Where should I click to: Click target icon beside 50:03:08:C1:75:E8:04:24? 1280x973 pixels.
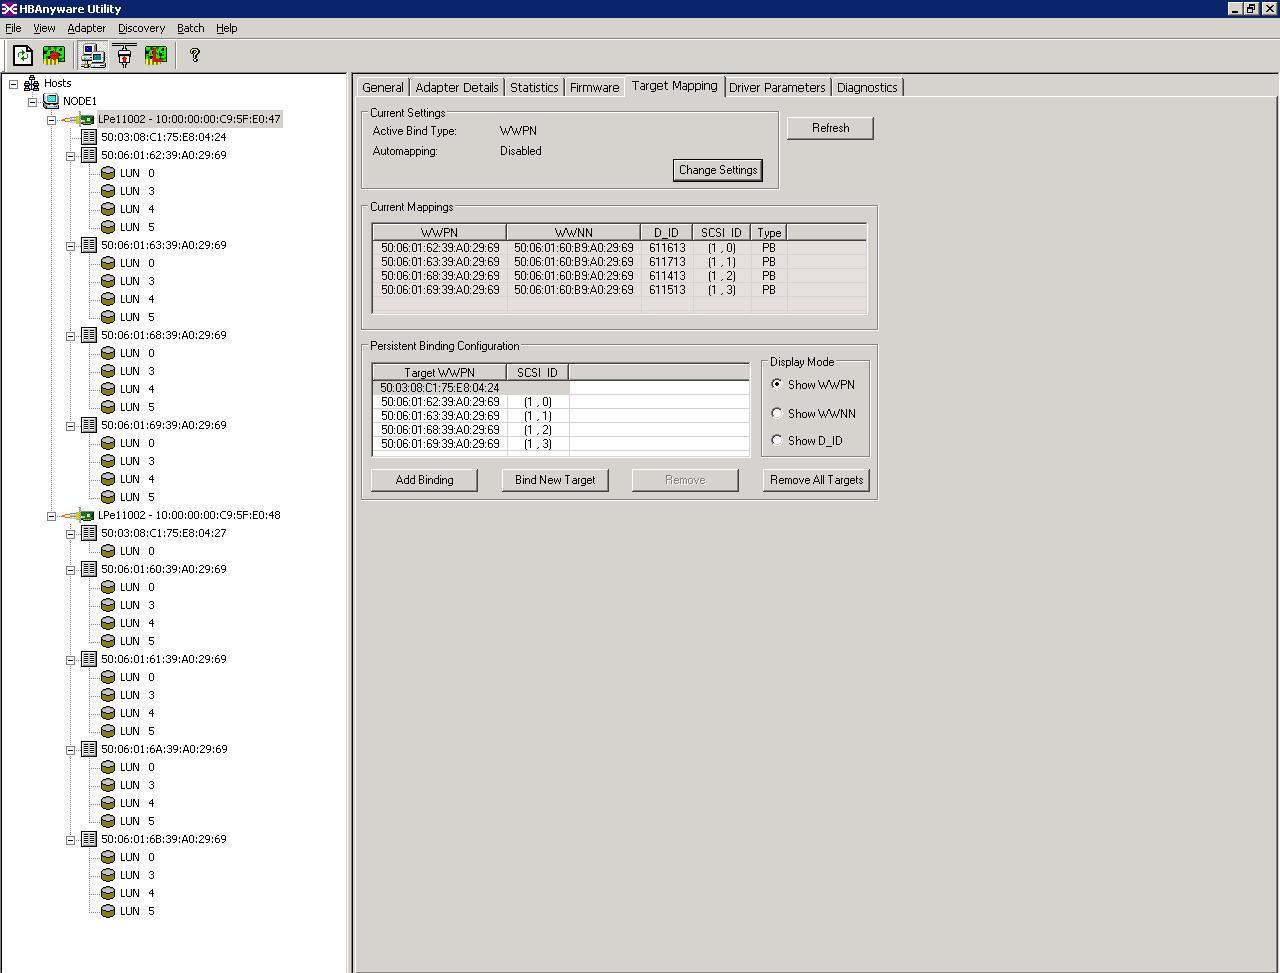tap(89, 137)
